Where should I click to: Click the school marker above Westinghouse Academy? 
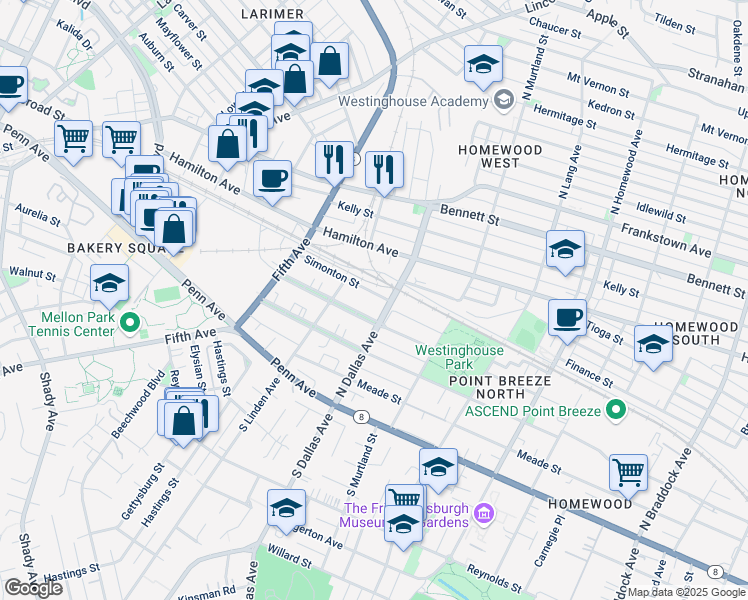(483, 66)
